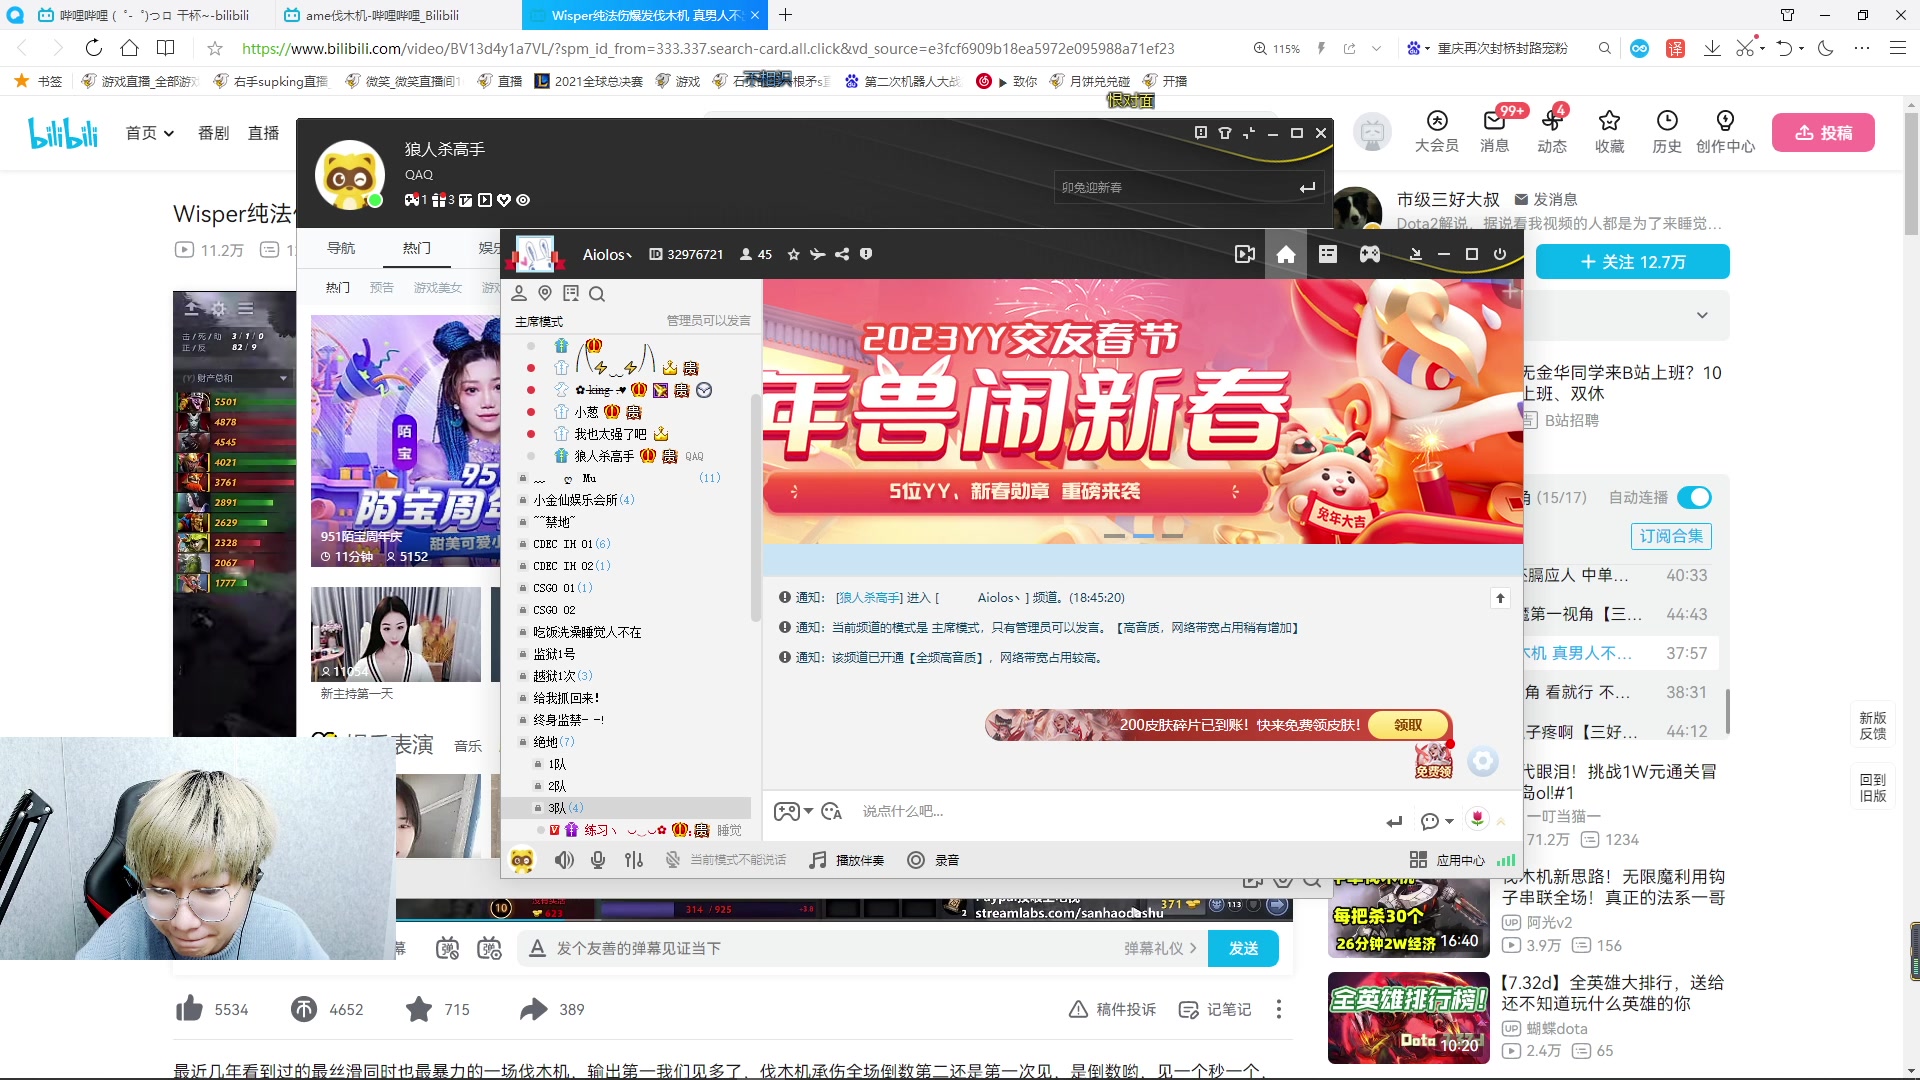Viewport: 1920px width, 1080px height.
Task: Open Bilibili favorites (收藏) icon
Action: [1609, 131]
